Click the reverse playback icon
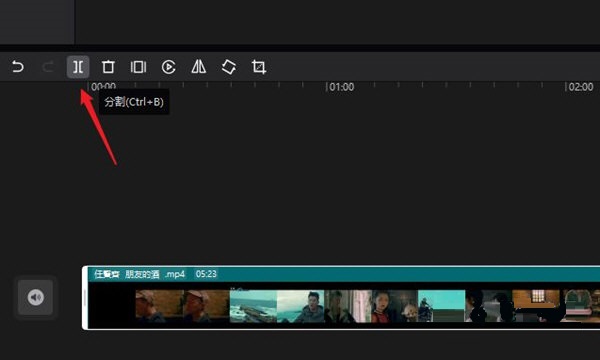The width and height of the screenshot is (600, 360). tap(168, 67)
